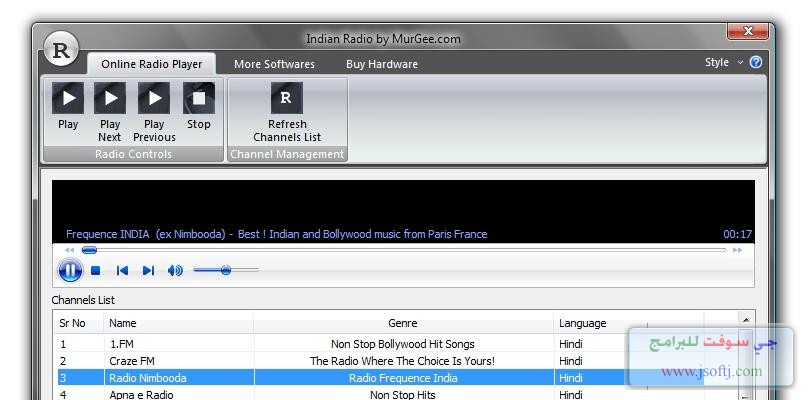This screenshot has height=400, width=808.
Task: Click the Play Next ribbon button
Action: 110,113
